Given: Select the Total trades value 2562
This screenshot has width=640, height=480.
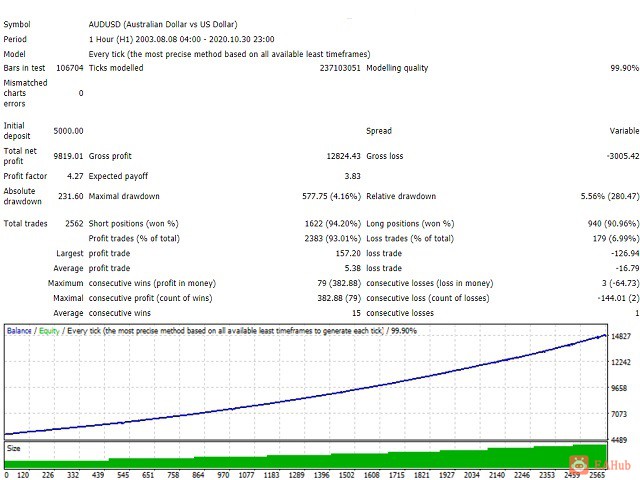Looking at the screenshot, I should coord(74,224).
